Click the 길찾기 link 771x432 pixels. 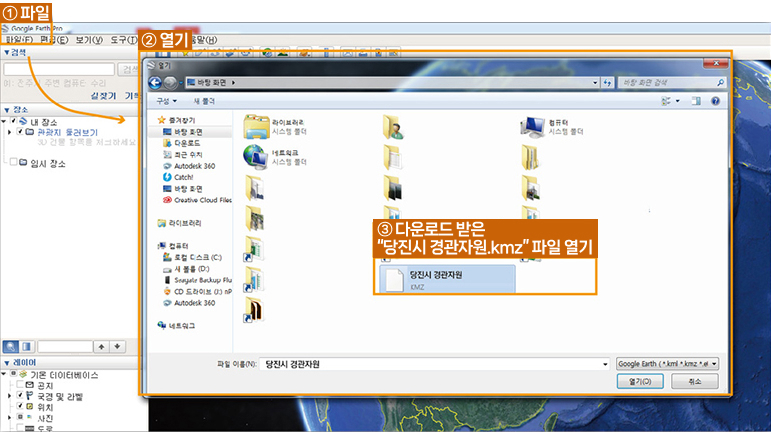103,96
